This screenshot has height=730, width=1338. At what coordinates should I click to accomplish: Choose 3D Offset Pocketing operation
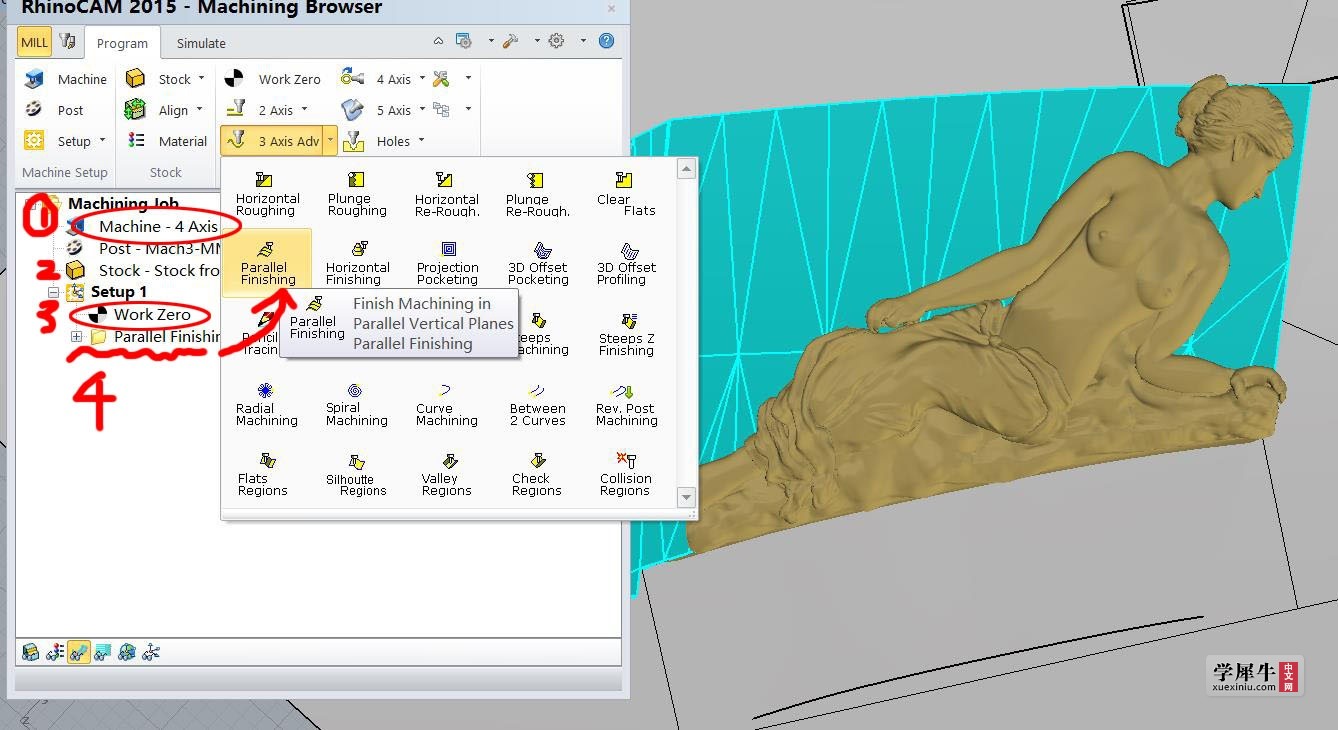[537, 262]
